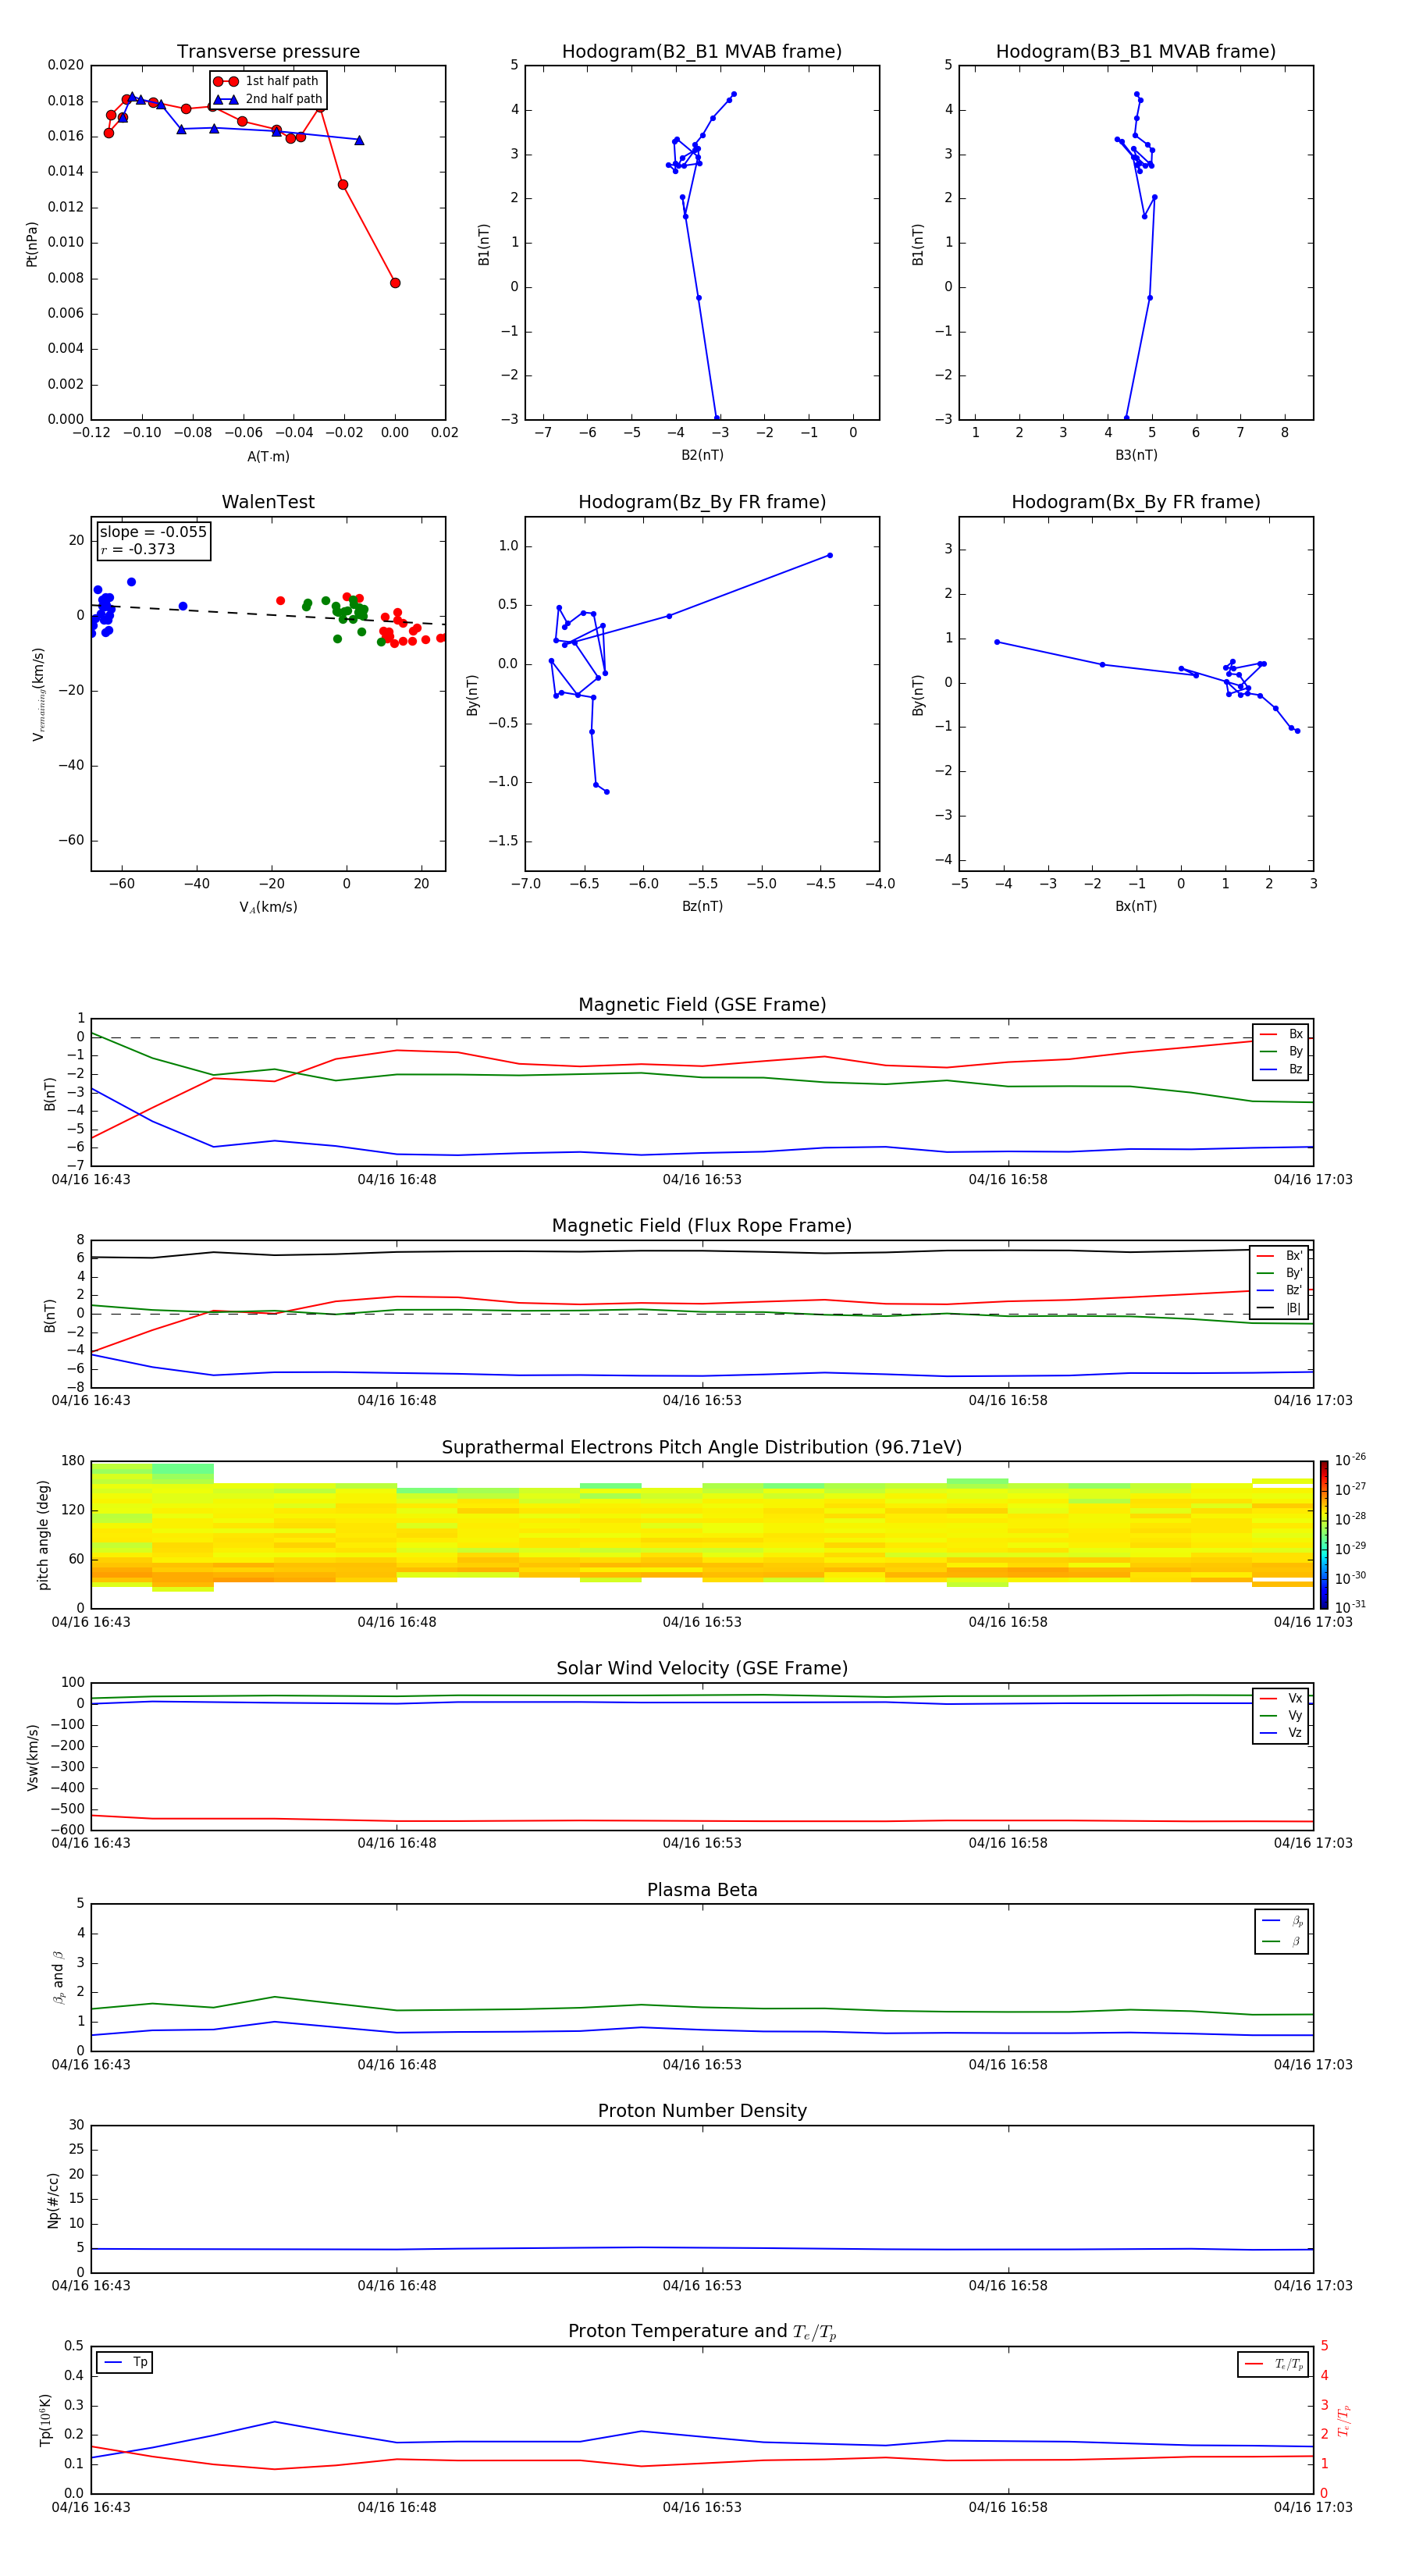Click the 'Bz' legend entry in GSE plot
The image size is (1405, 2576).
click(x=1281, y=1070)
